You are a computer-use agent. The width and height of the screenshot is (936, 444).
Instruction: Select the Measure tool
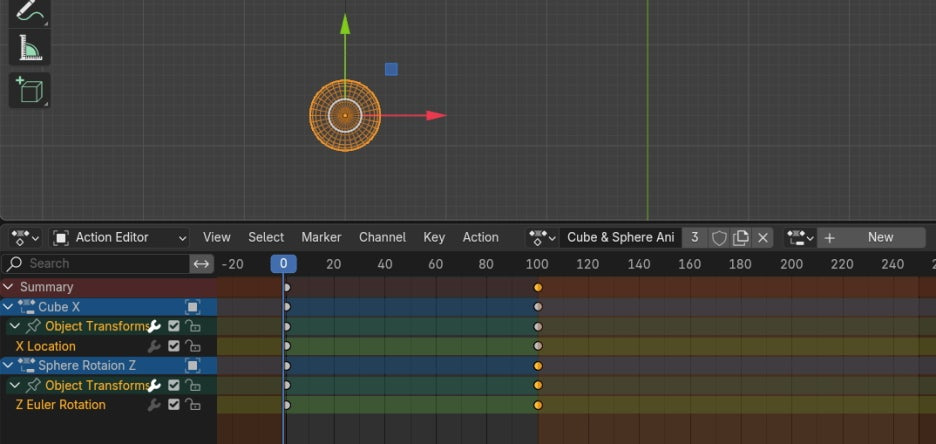point(29,47)
